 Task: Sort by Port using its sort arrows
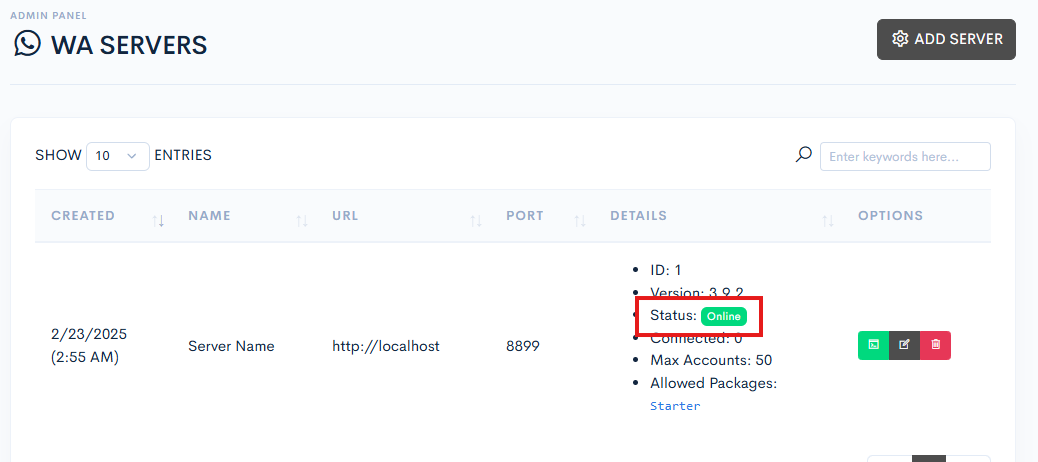[580, 220]
